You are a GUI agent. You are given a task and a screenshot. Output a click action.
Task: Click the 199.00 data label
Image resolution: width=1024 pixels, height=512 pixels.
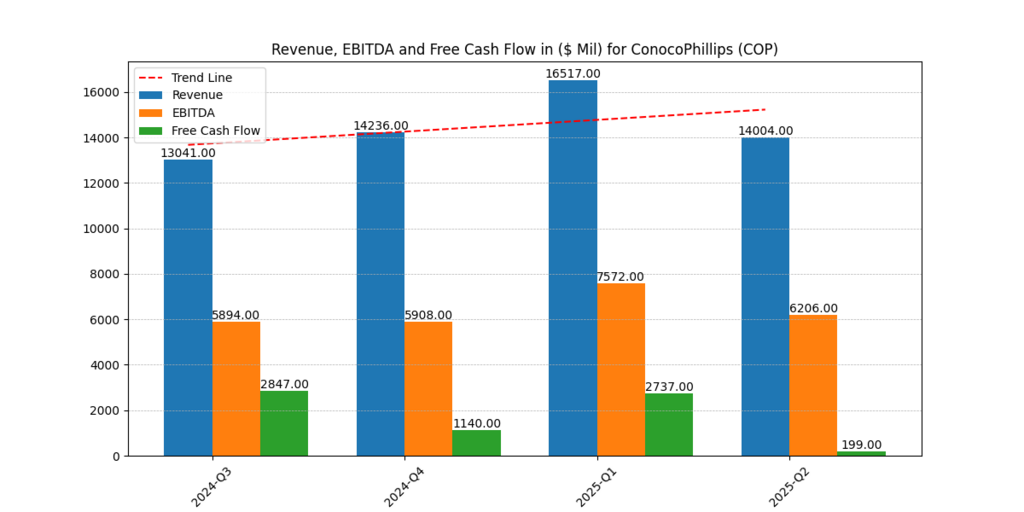pos(861,445)
